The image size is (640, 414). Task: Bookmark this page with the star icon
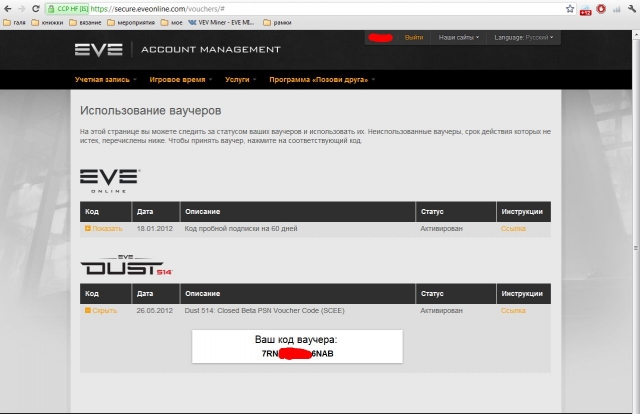pos(570,9)
